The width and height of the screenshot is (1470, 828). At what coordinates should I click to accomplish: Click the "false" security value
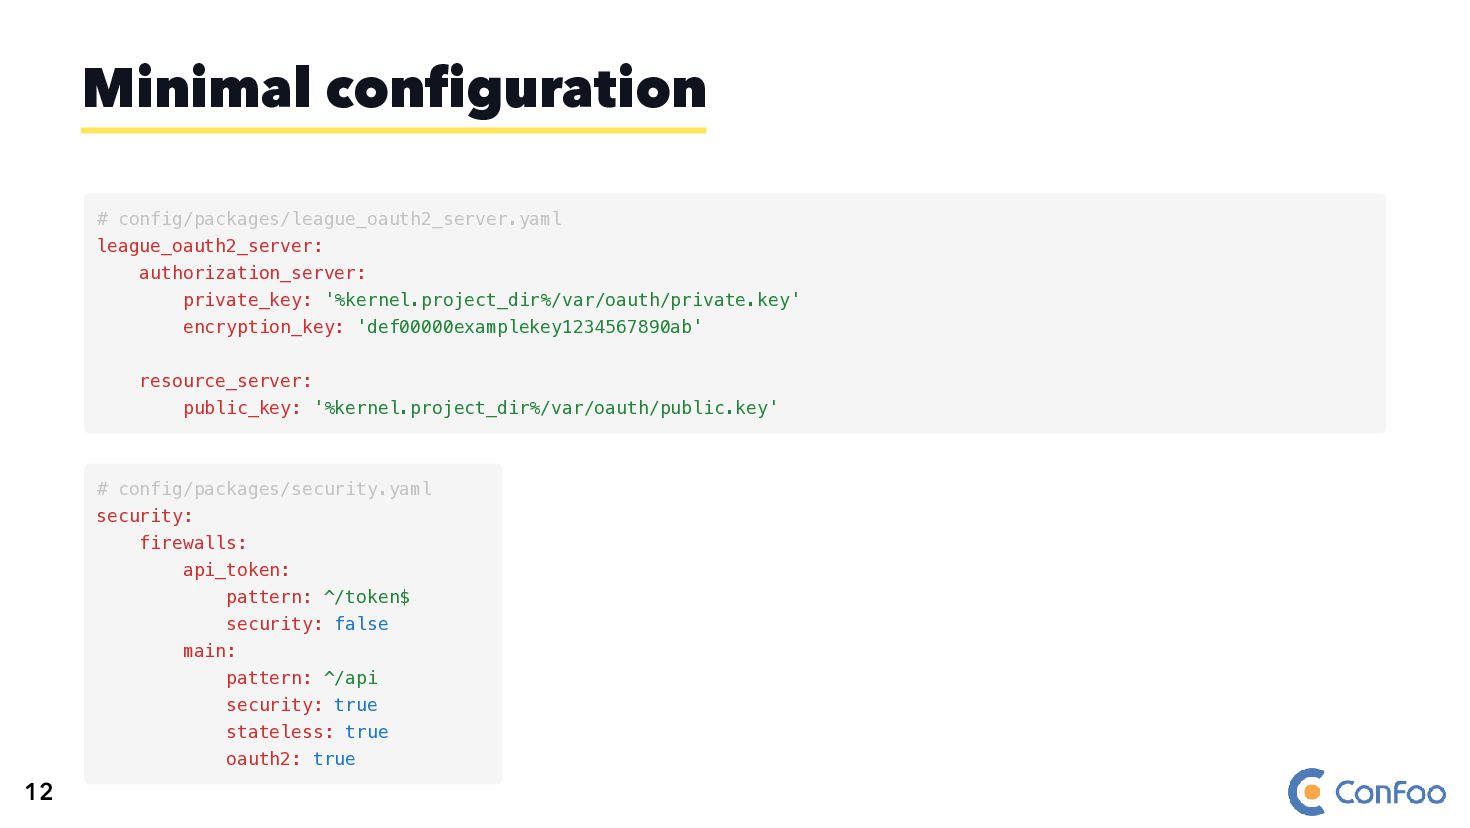coord(361,624)
